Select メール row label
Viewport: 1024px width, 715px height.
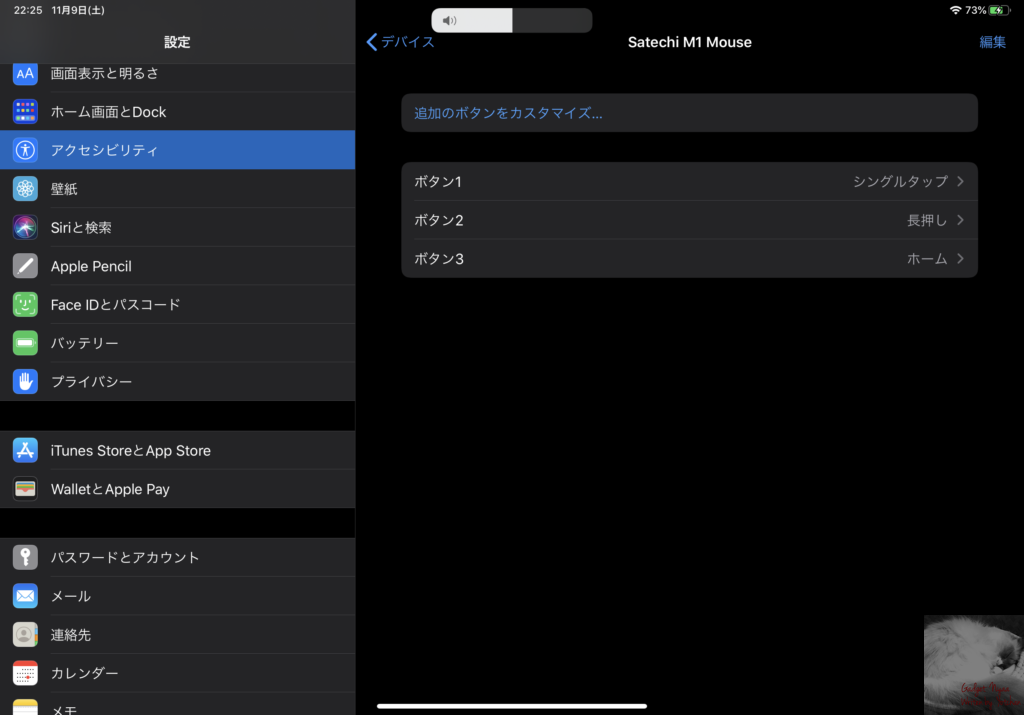pyautogui.click(x=71, y=596)
